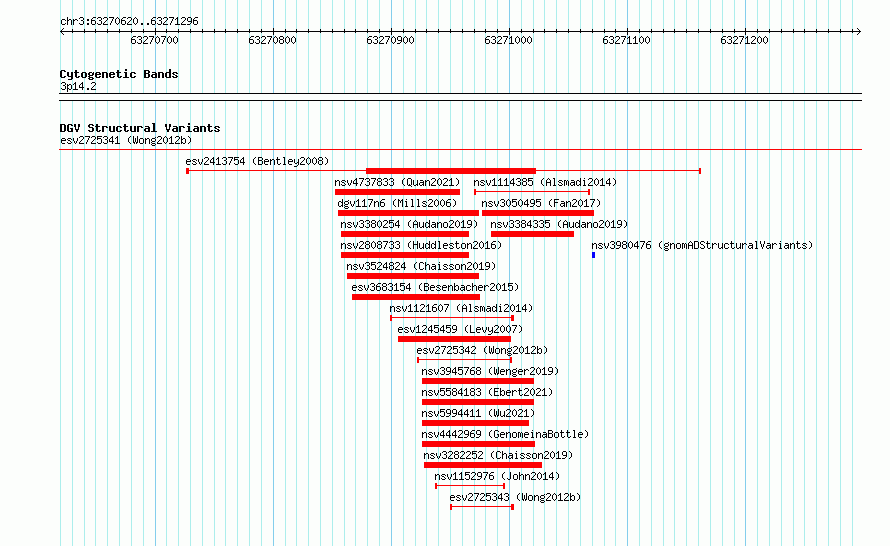Click the red bar under nsv3384335 (Audano2019)

tap(532, 234)
